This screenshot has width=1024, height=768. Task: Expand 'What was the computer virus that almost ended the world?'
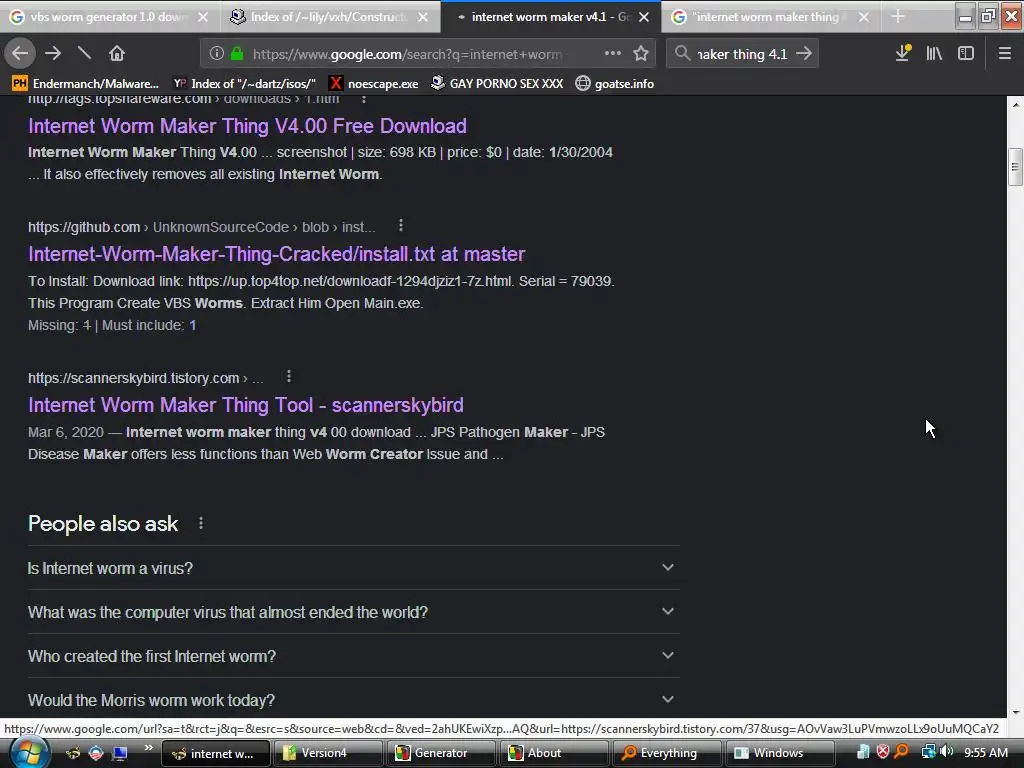click(x=353, y=612)
